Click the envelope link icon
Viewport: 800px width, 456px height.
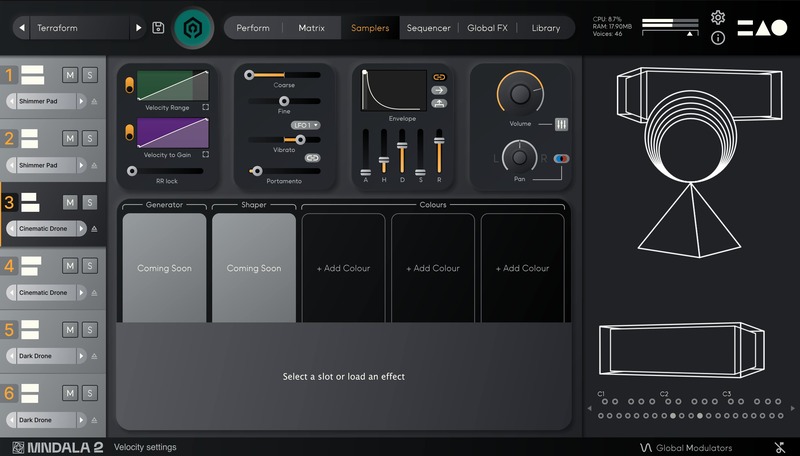click(x=439, y=77)
